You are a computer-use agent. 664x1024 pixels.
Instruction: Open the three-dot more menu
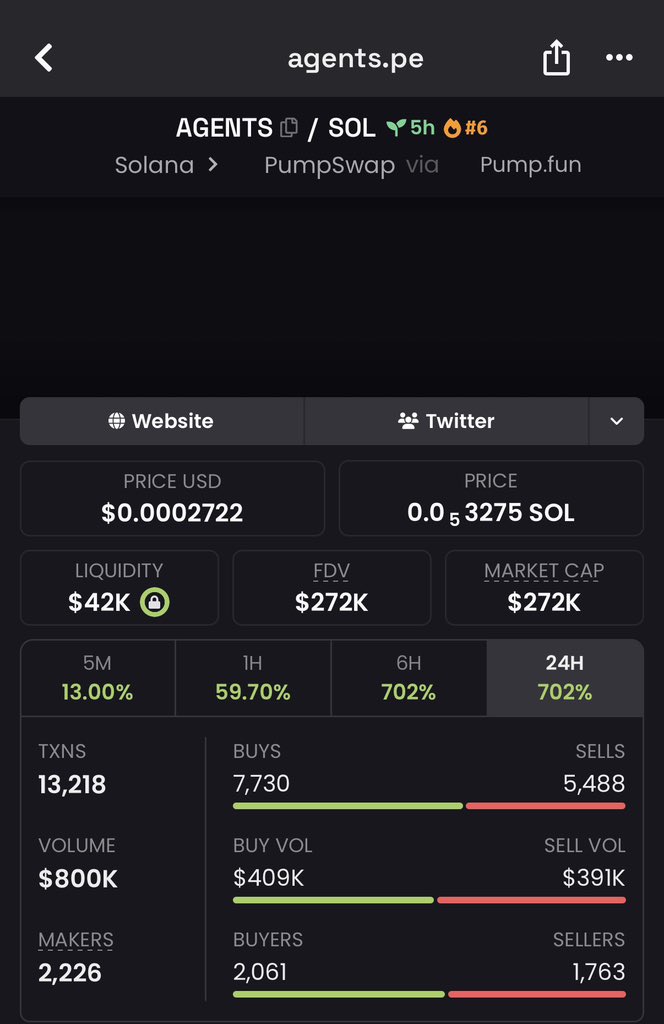point(619,58)
